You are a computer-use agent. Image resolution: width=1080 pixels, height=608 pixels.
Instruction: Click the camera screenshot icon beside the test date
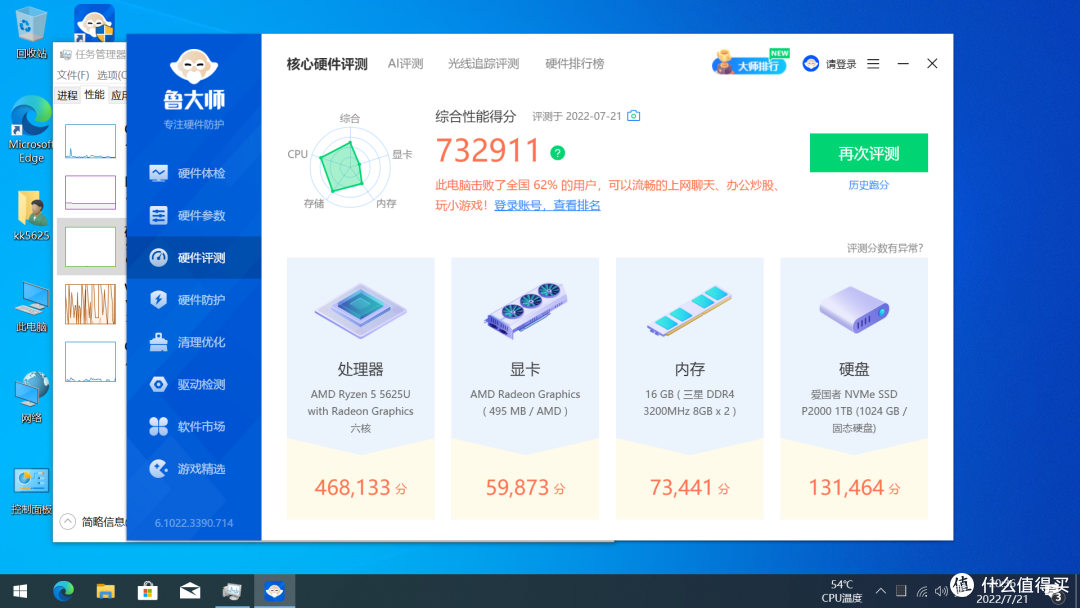(x=634, y=116)
